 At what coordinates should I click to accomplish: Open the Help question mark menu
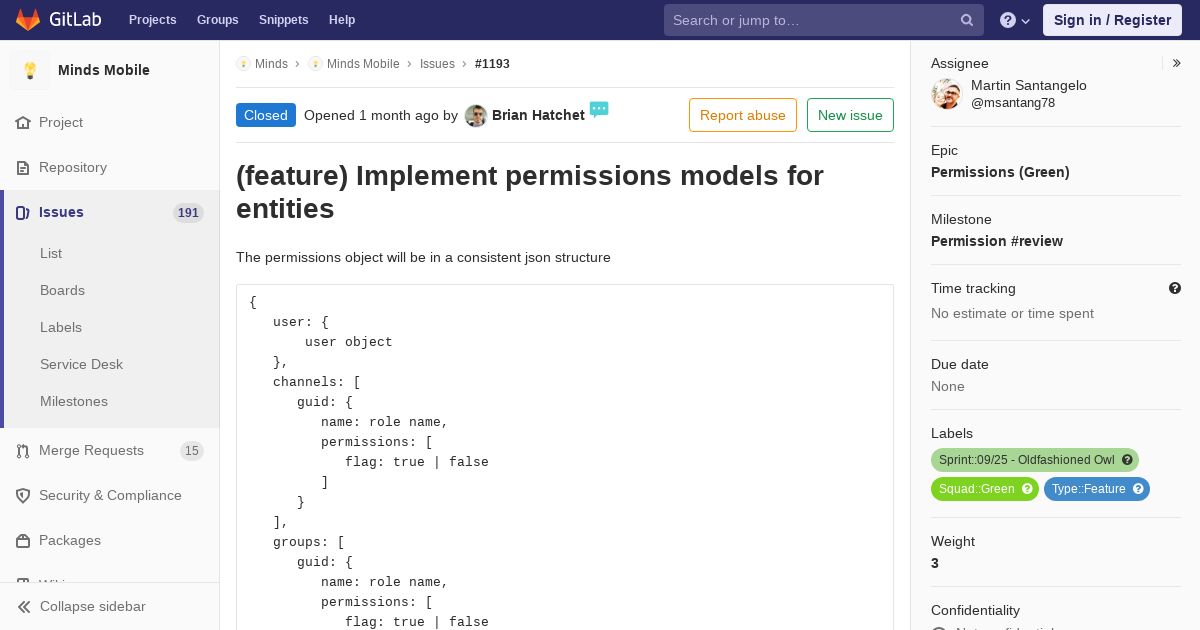click(1015, 20)
